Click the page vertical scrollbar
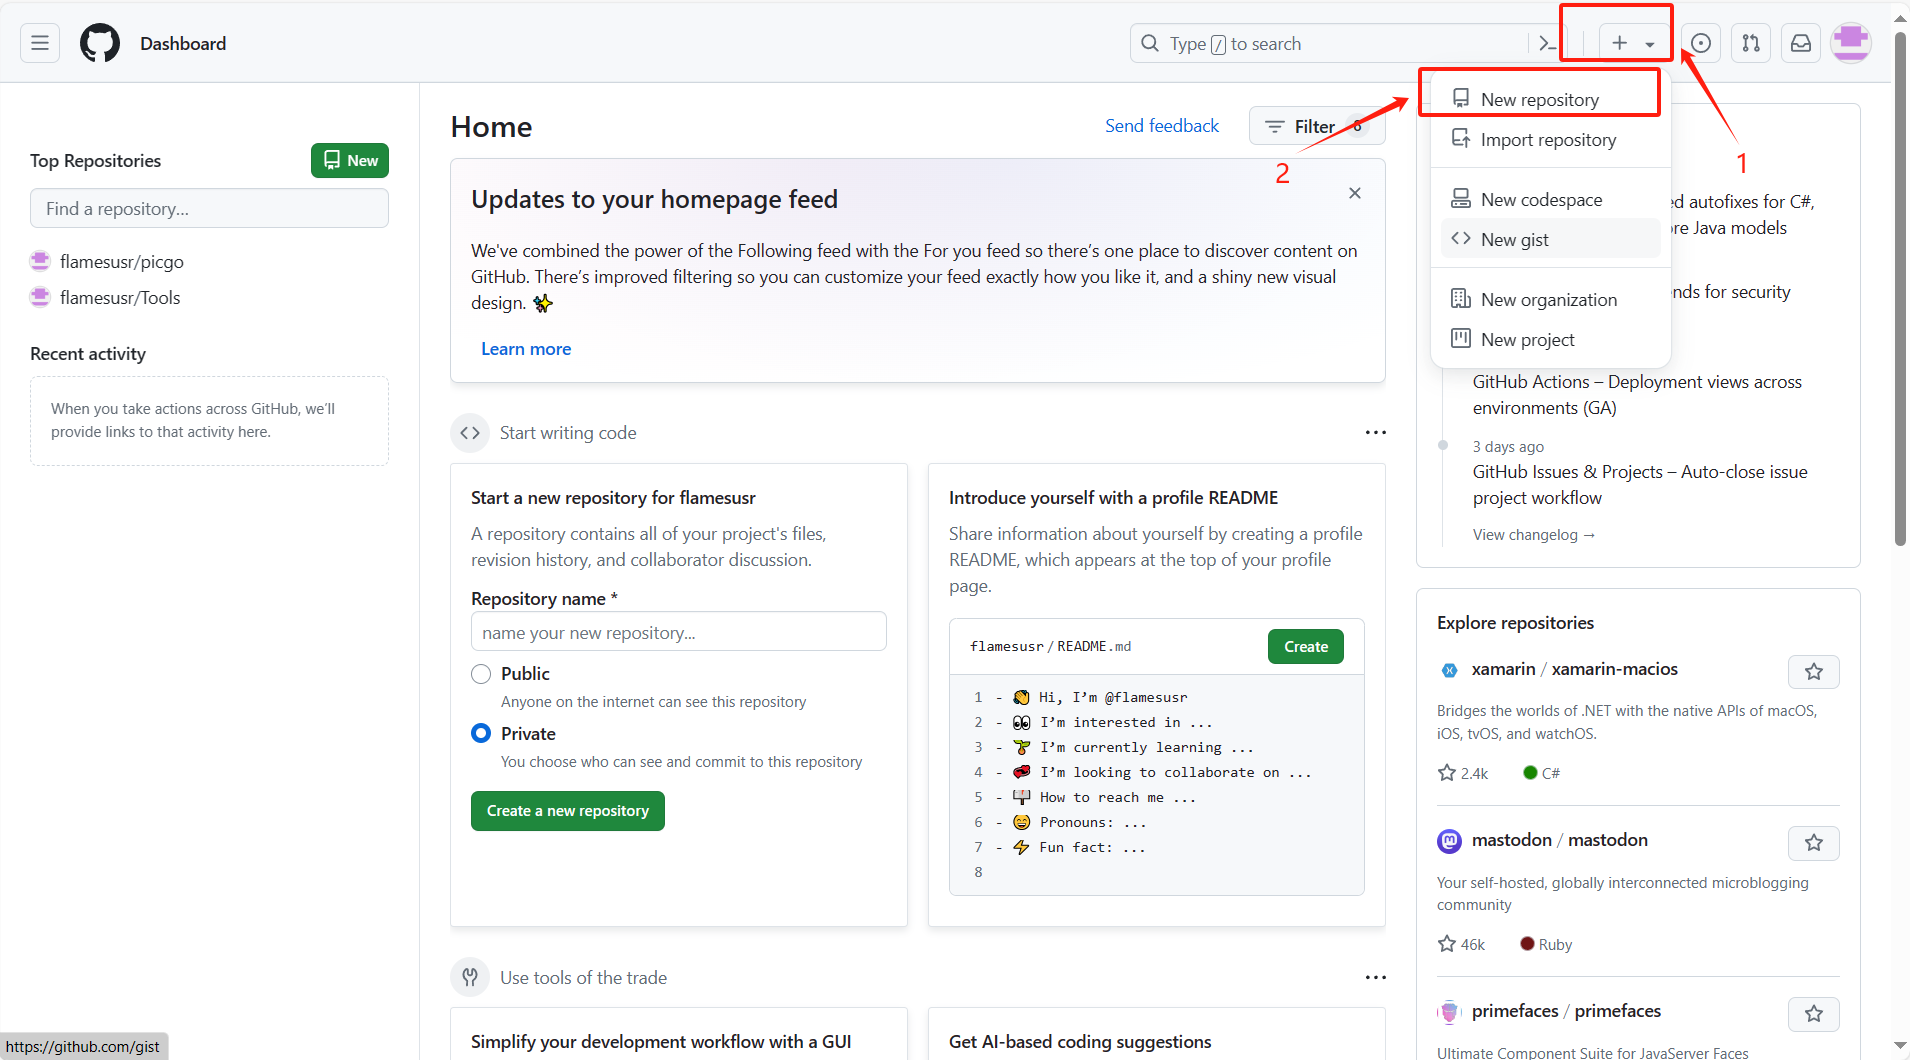Screen dimensions: 1910x1060 (x=1900, y=290)
